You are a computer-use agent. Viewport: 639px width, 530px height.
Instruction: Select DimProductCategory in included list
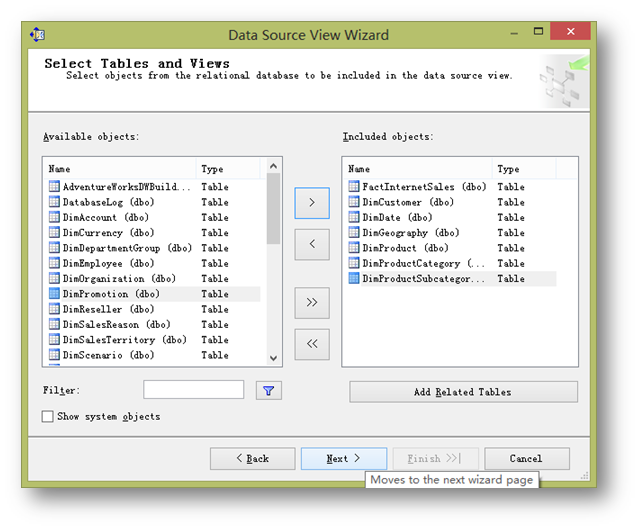tap(424, 263)
